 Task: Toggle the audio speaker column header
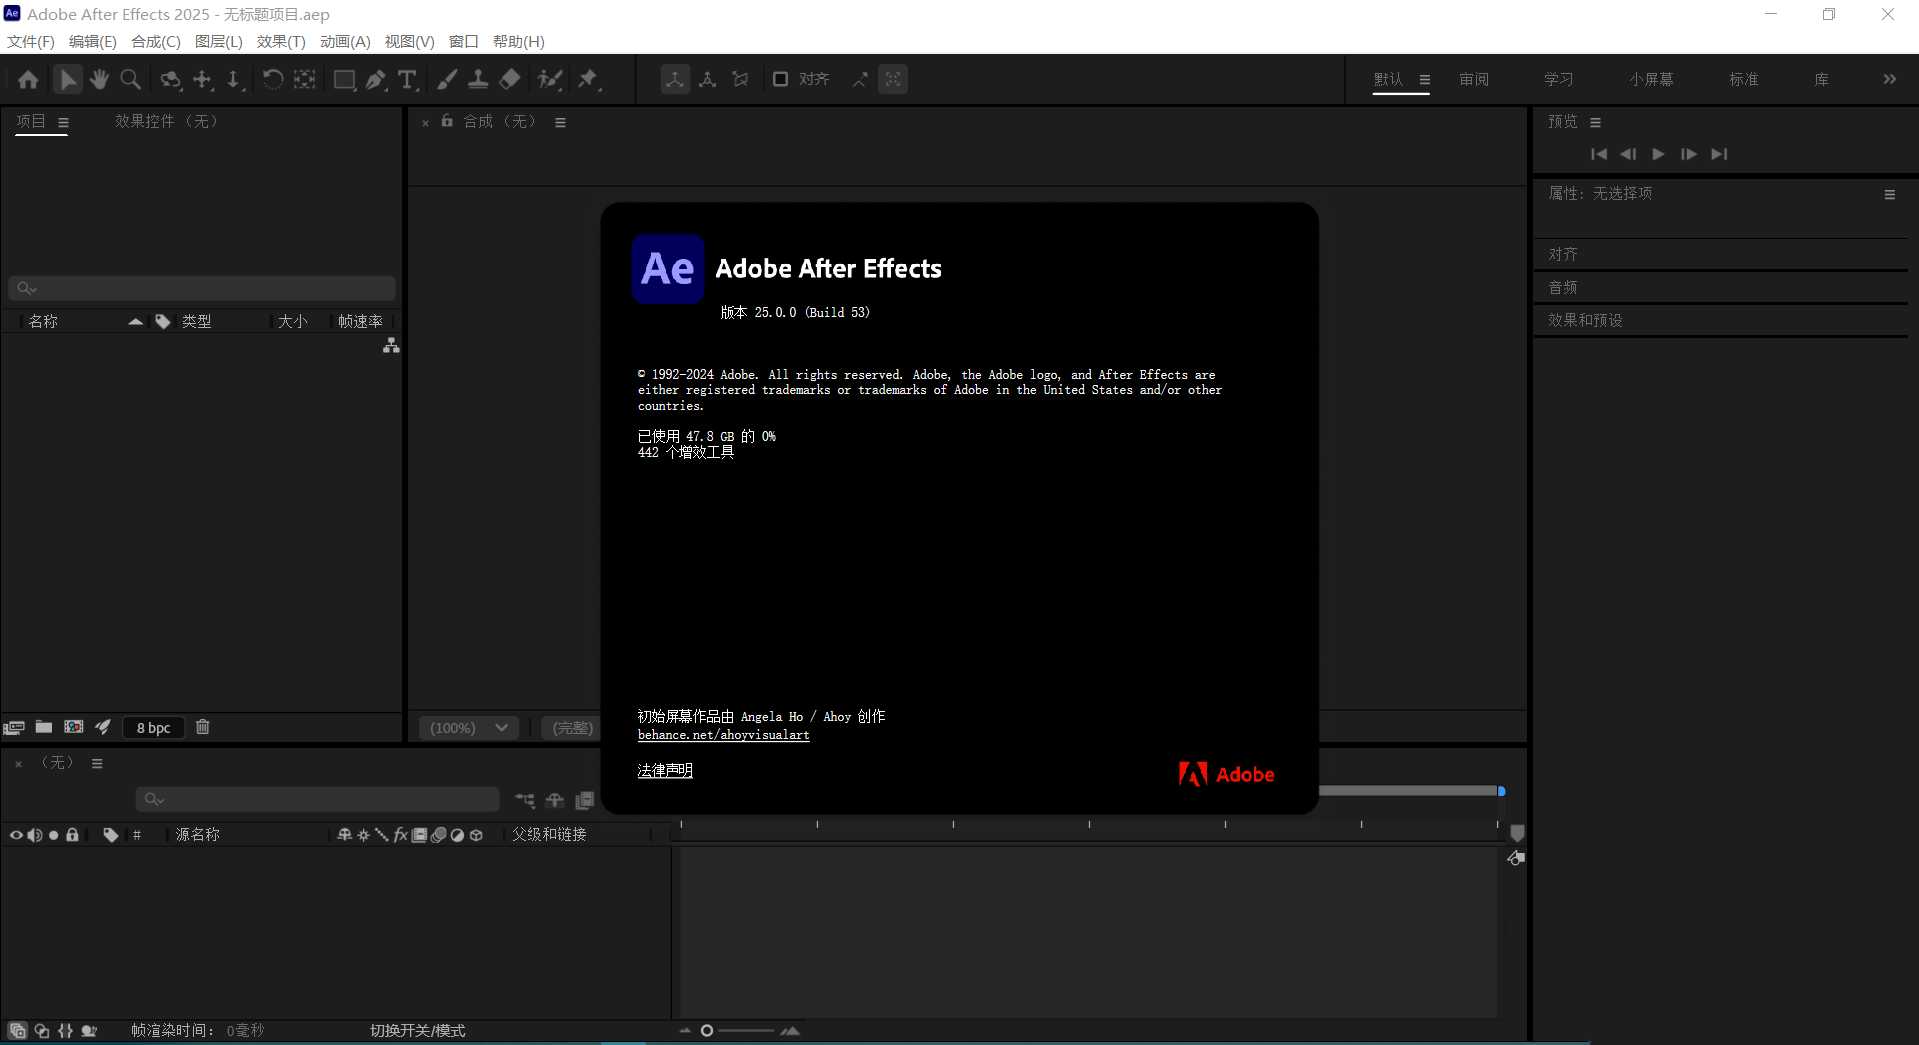click(35, 835)
